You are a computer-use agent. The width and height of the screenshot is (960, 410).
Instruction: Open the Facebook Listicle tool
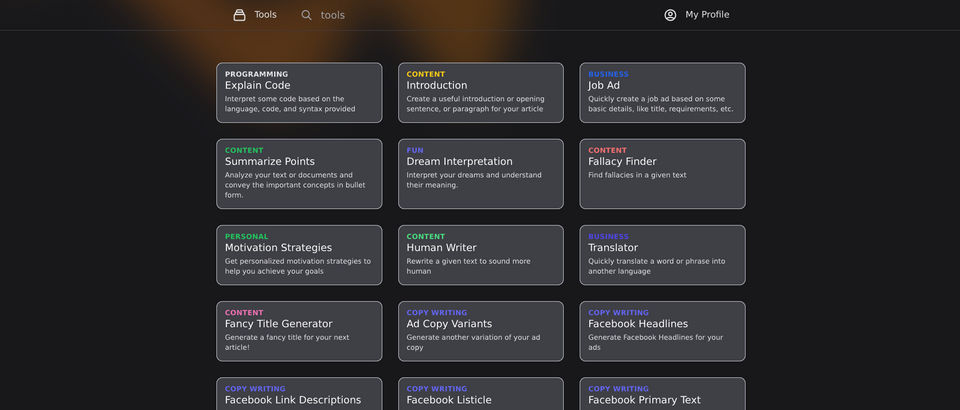click(481, 394)
